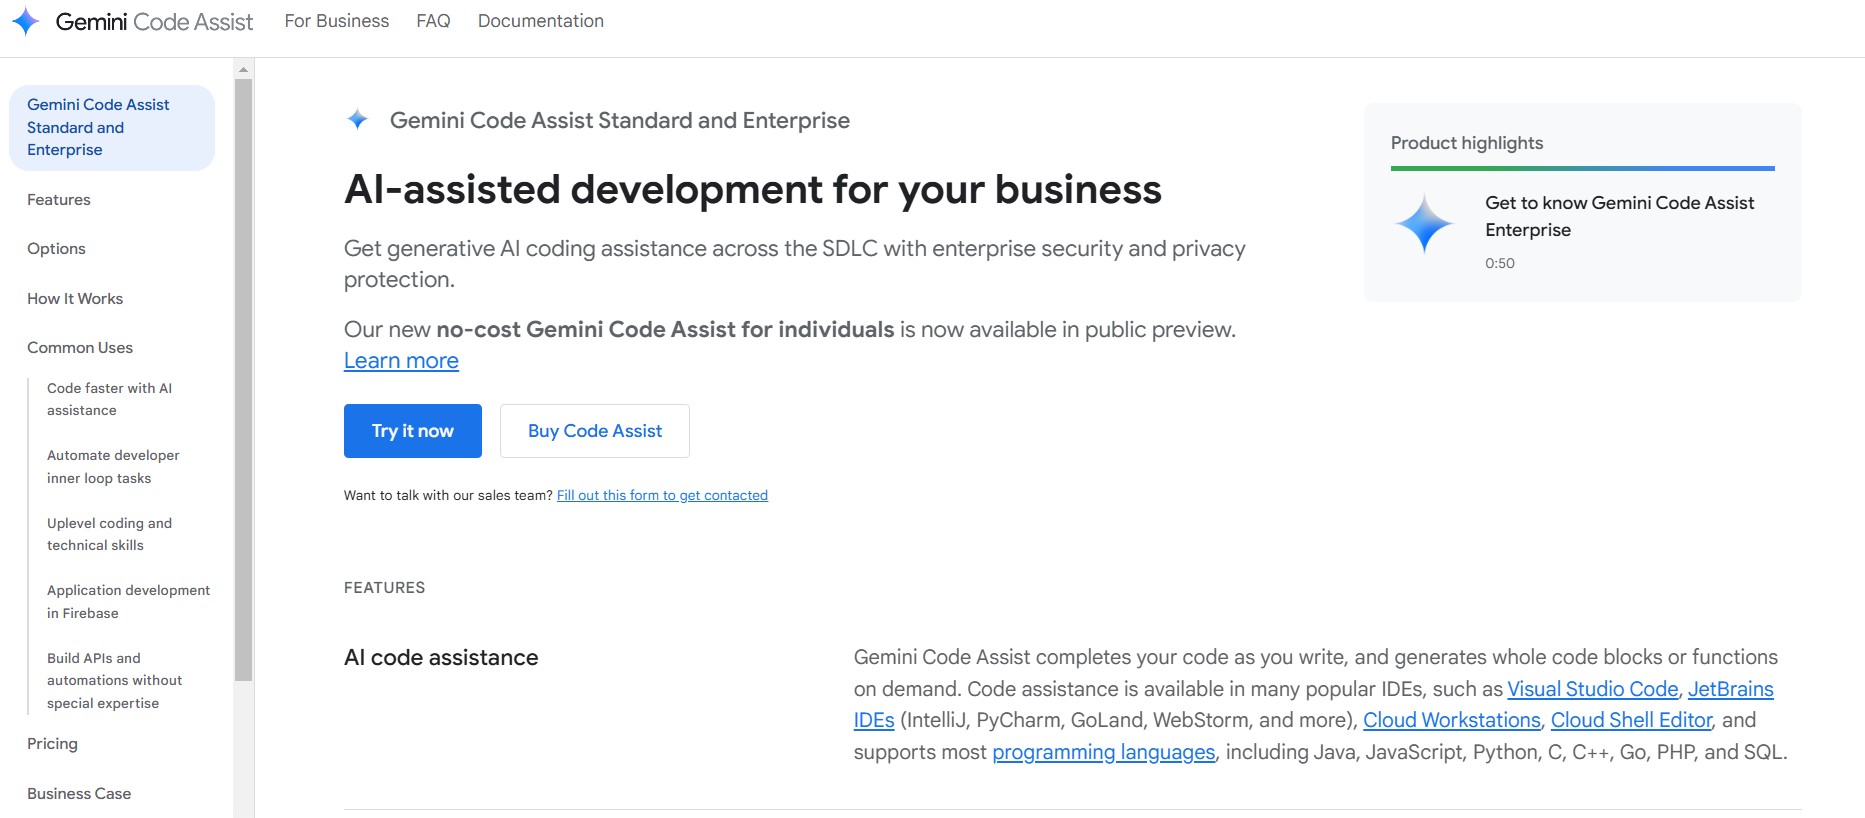The image size is (1865, 818).
Task: Open the Cloud Workstations link
Action: 1452,720
